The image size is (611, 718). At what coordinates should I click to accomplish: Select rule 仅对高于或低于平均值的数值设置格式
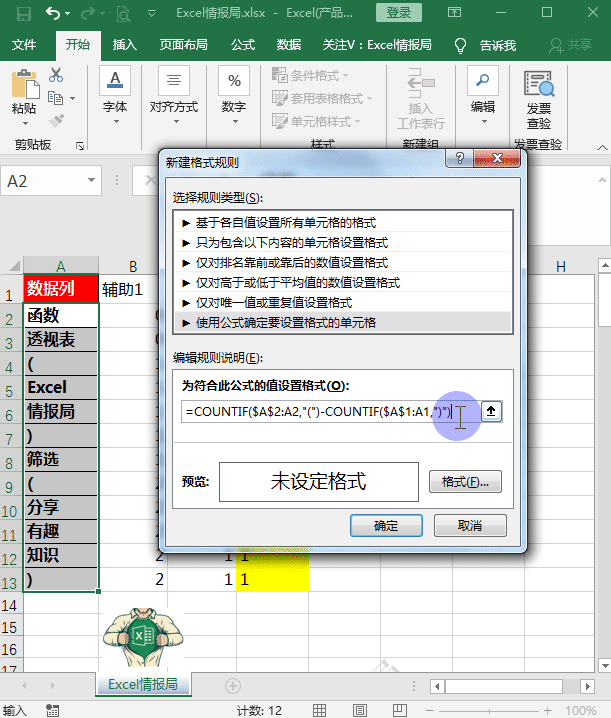tap(343, 283)
